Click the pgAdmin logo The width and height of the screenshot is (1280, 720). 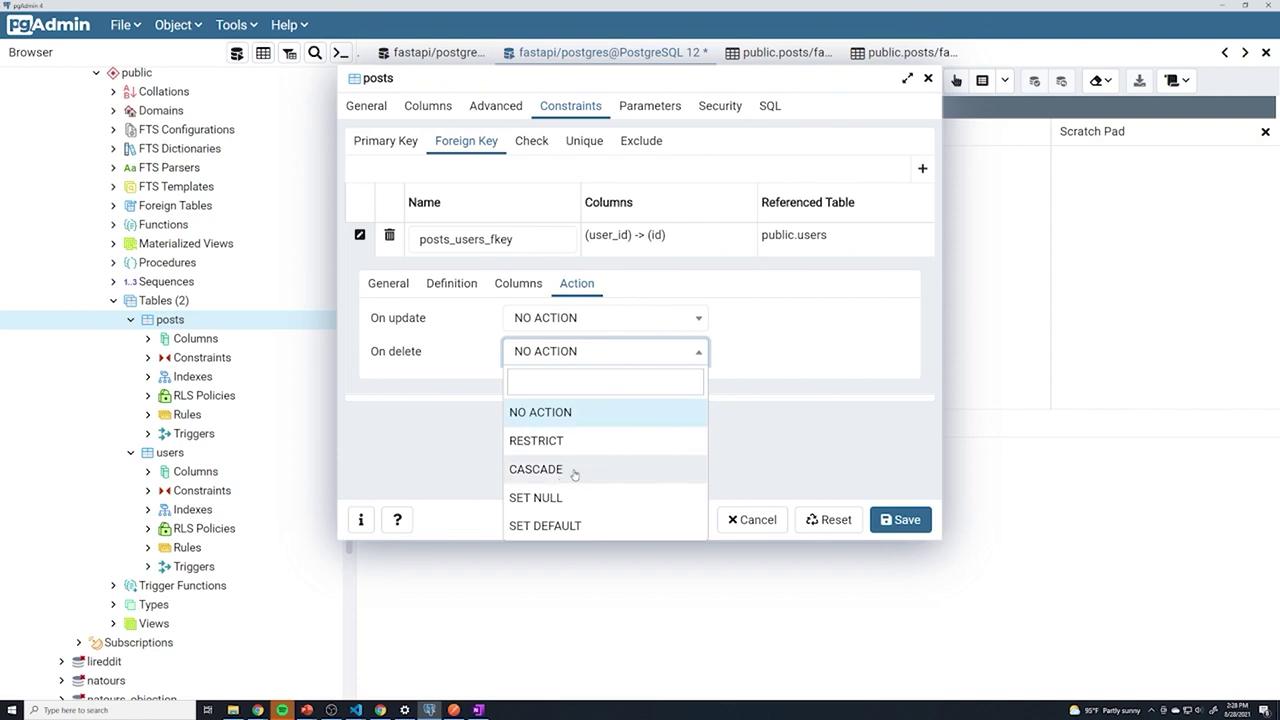click(48, 25)
